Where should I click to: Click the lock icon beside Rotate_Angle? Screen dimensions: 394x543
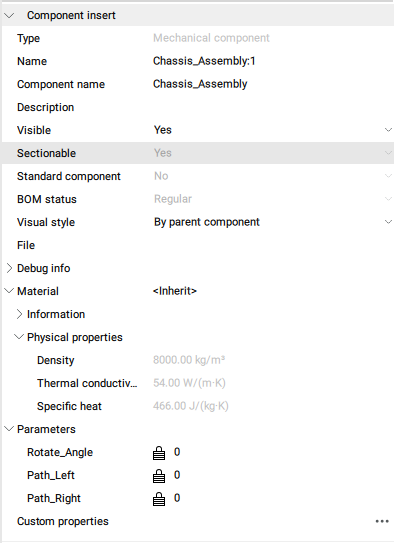(159, 453)
